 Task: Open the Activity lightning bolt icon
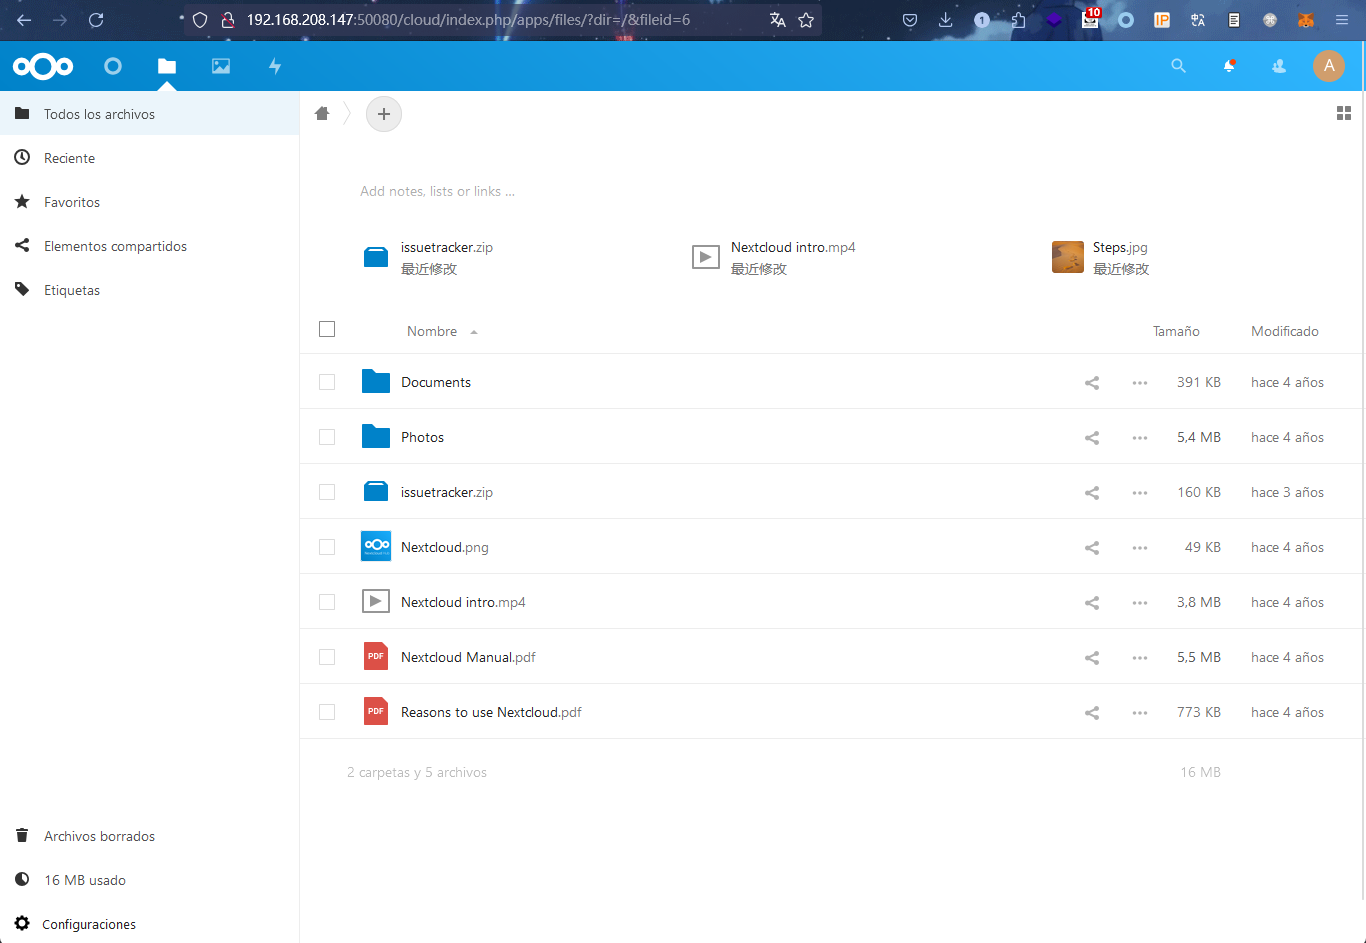coord(275,66)
